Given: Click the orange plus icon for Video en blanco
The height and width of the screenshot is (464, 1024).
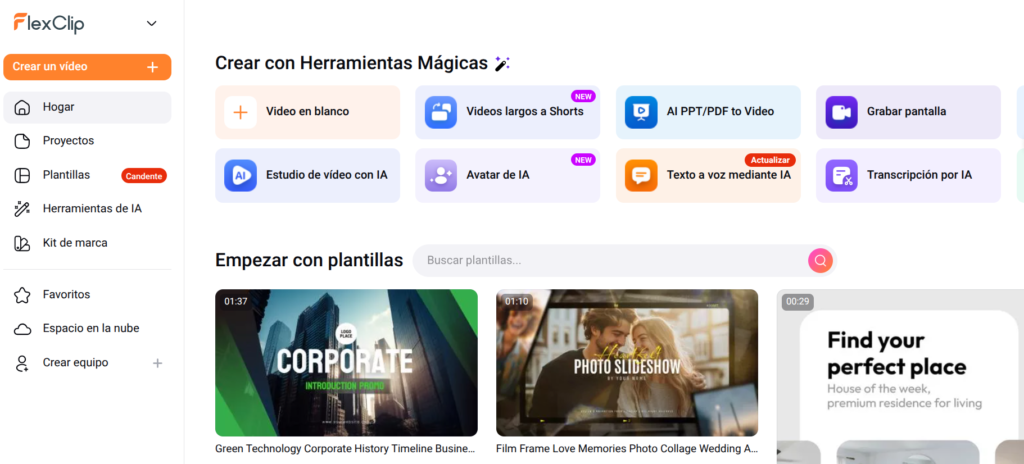Looking at the screenshot, I should pyautogui.click(x=240, y=112).
